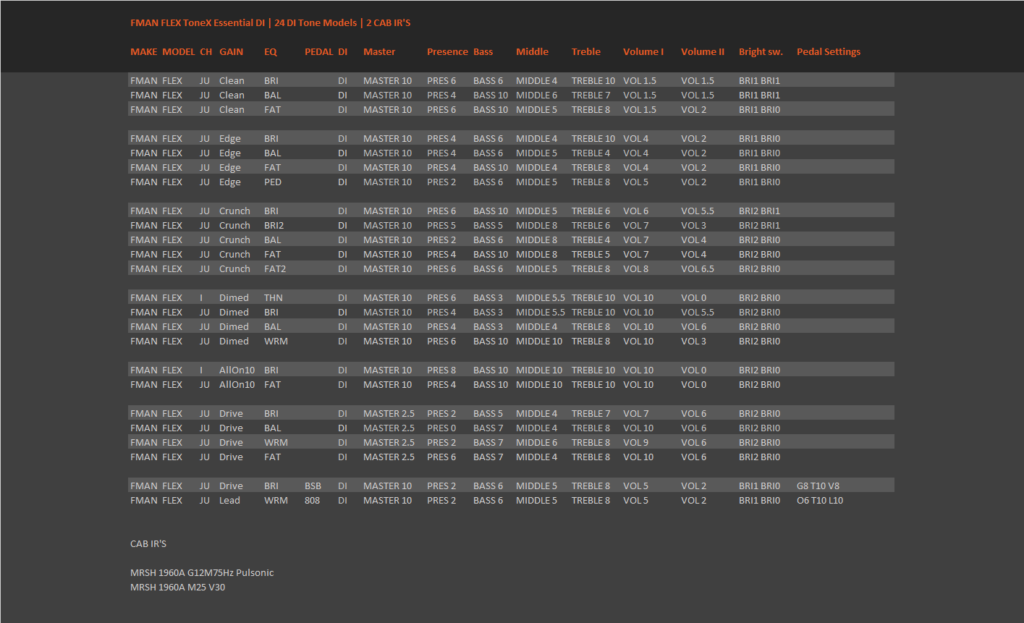
Task: Click the PRES 8 cell
Action: click(441, 370)
